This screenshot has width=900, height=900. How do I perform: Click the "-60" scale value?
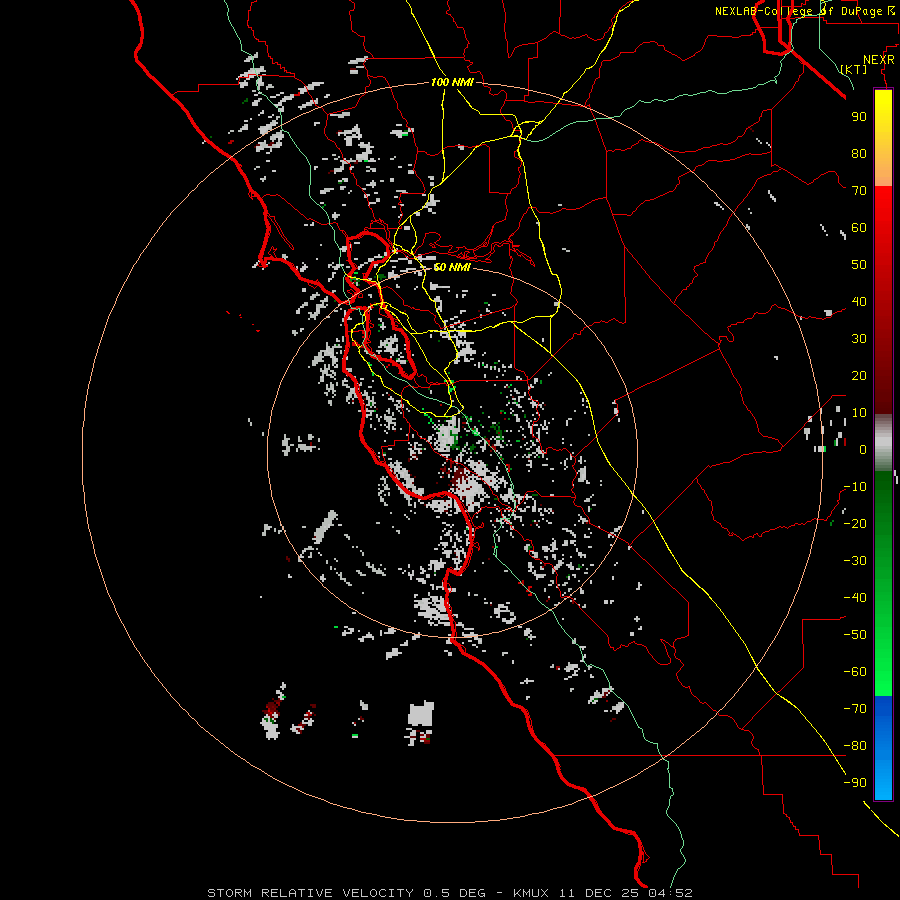point(855,672)
